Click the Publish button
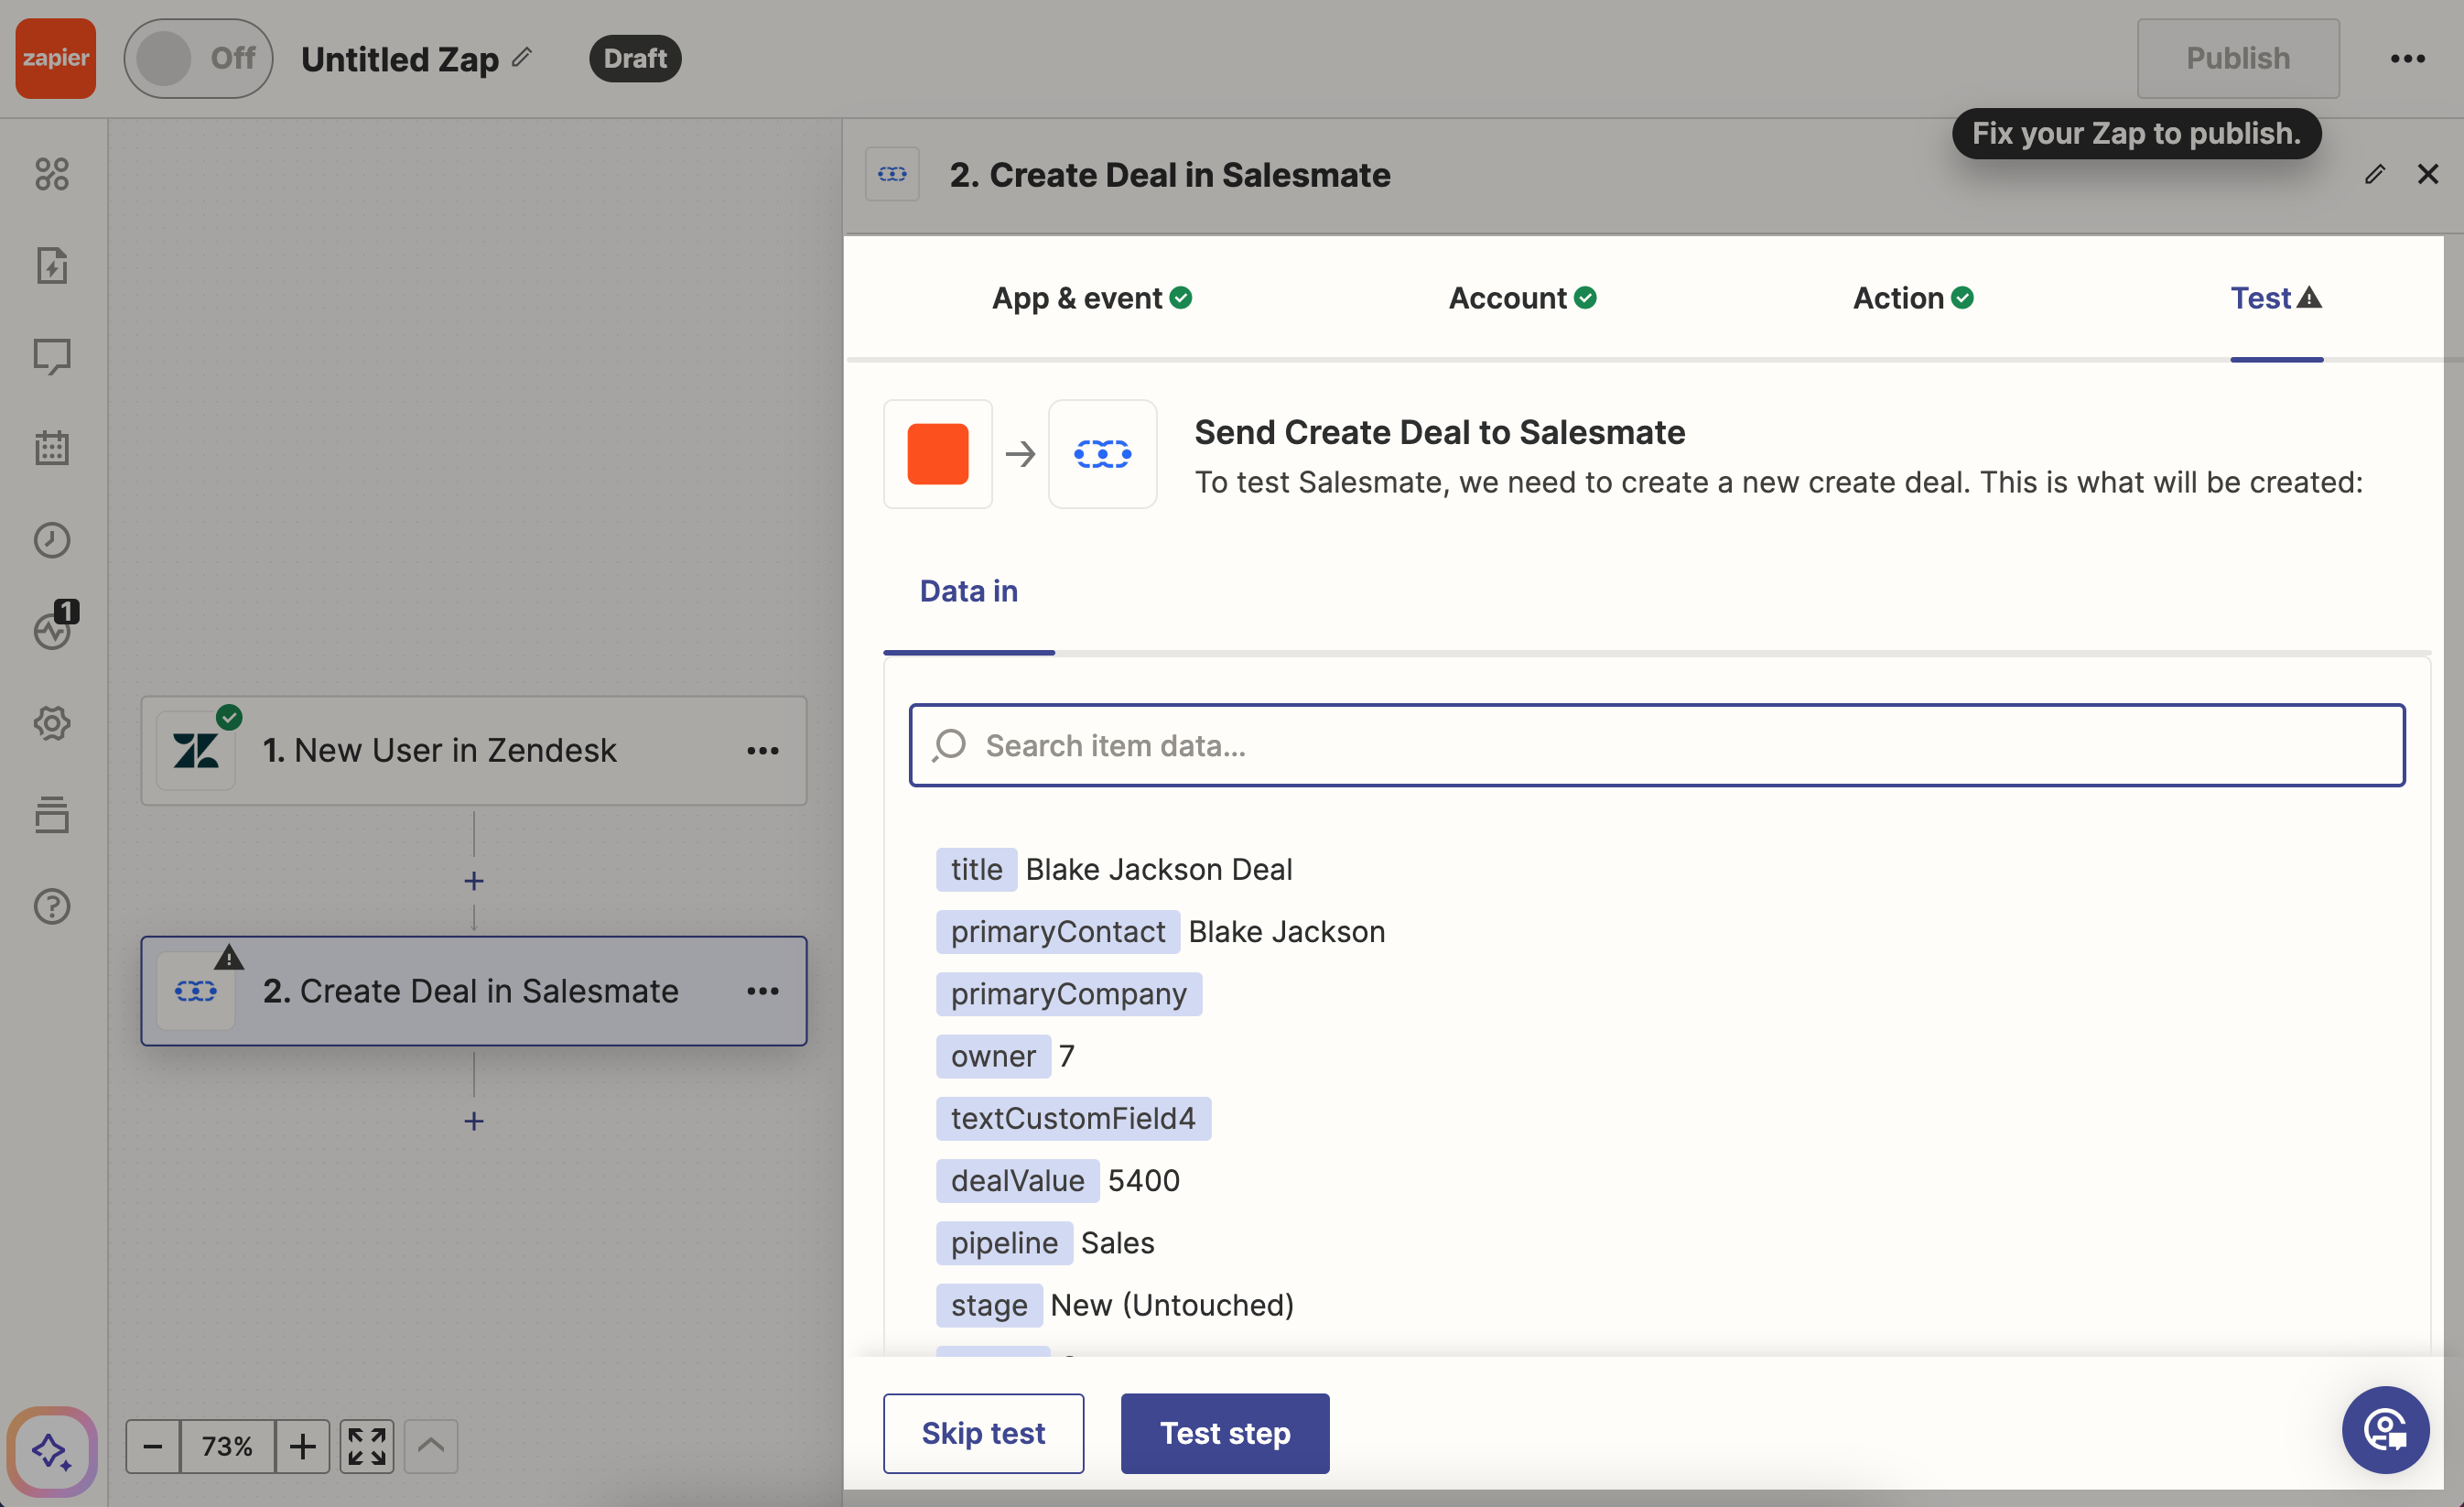Viewport: 2464px width, 1507px height. (x=2237, y=58)
